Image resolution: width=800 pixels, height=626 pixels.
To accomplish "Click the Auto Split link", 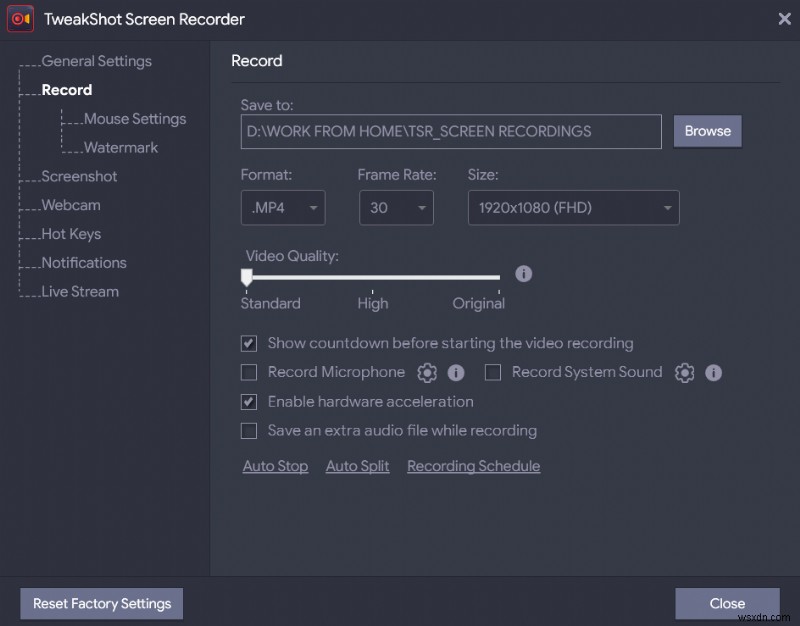I will click(357, 466).
